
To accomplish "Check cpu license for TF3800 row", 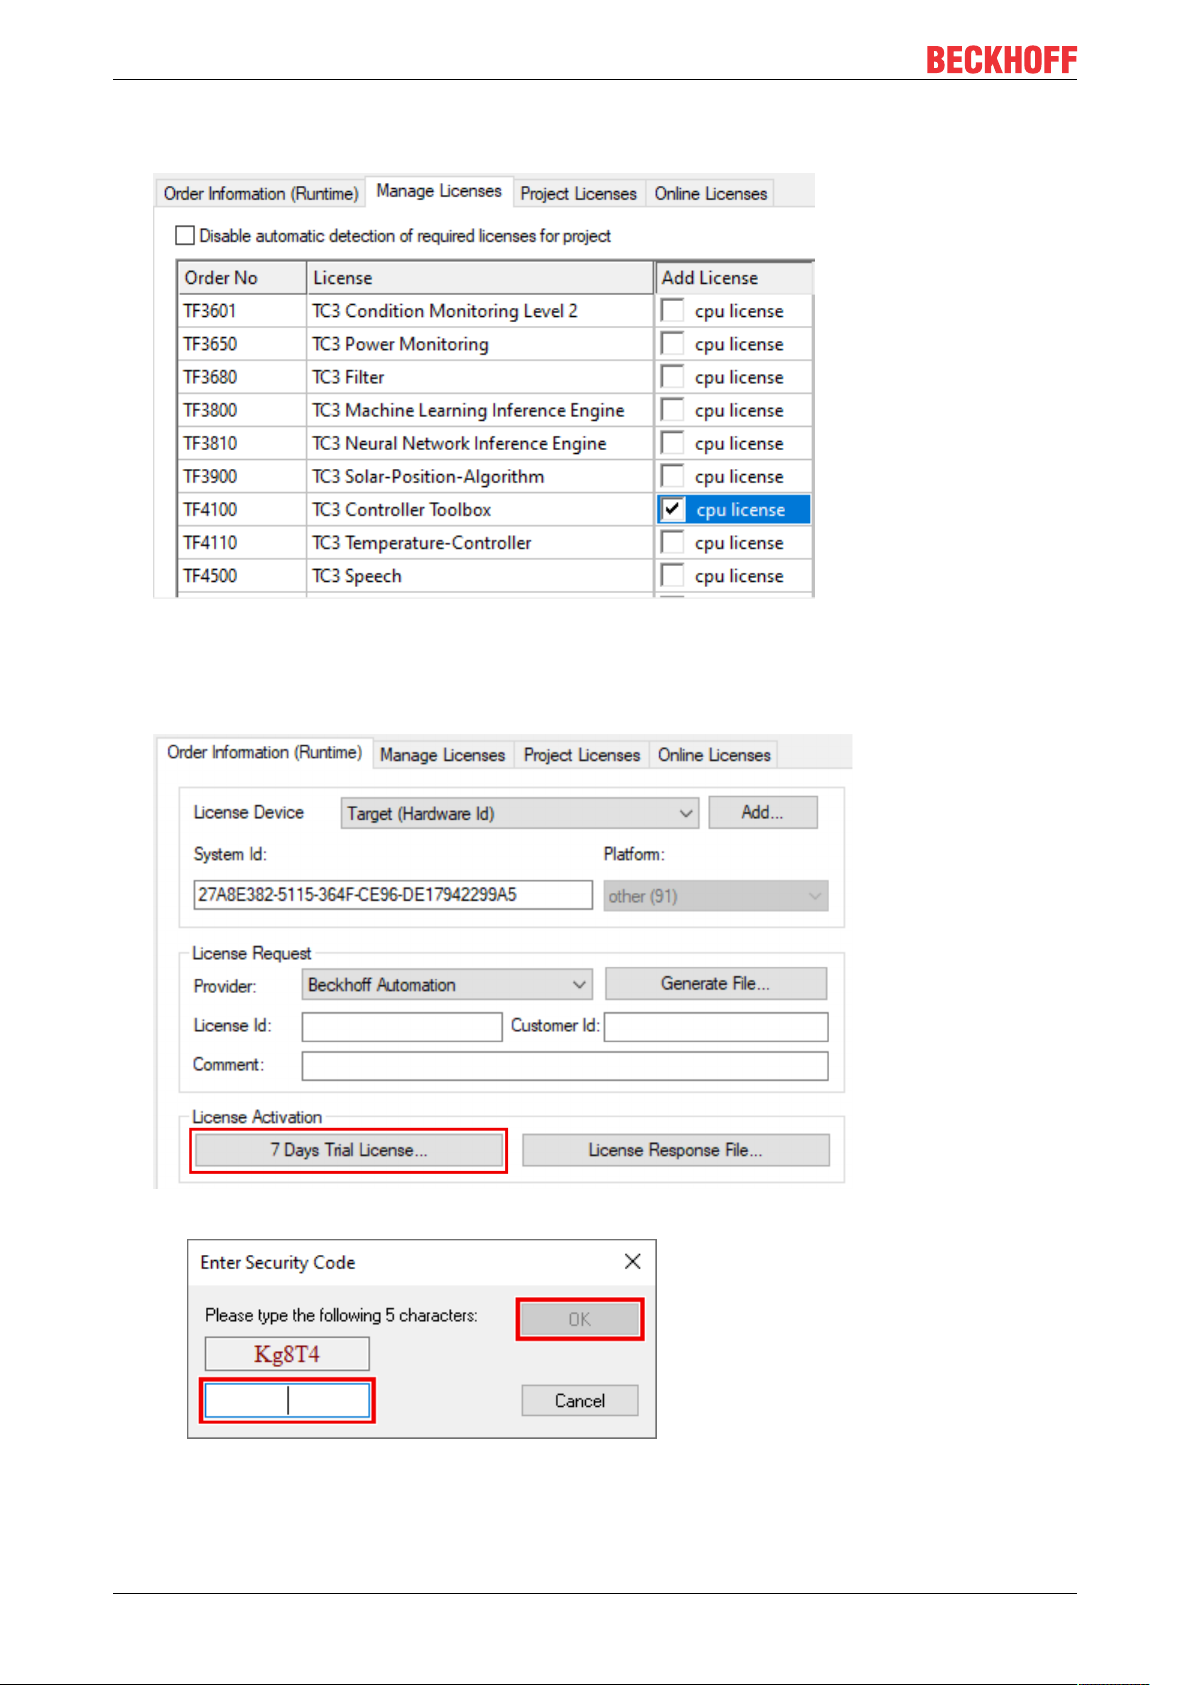I will pos(673,409).
